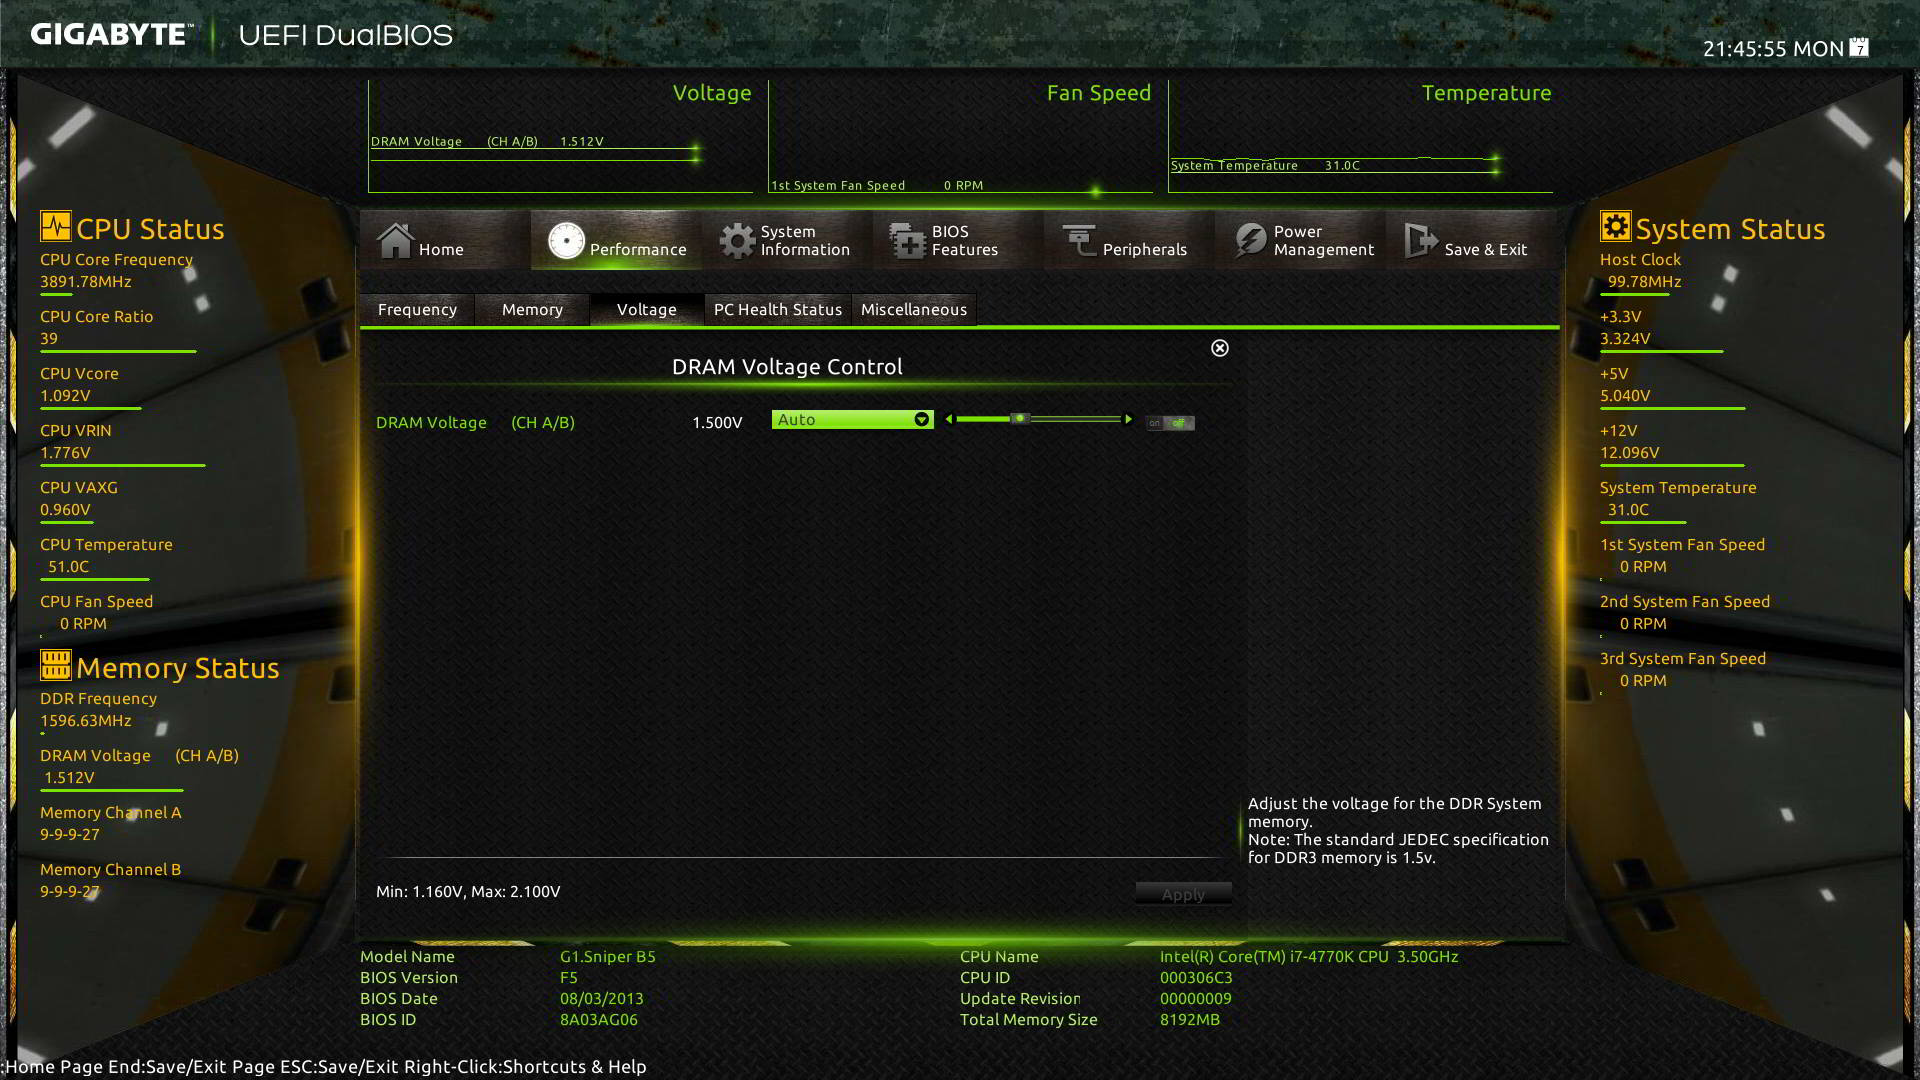Click Memory Channel A timings 9-9-9-27
This screenshot has height=1080, width=1920.
click(x=70, y=835)
